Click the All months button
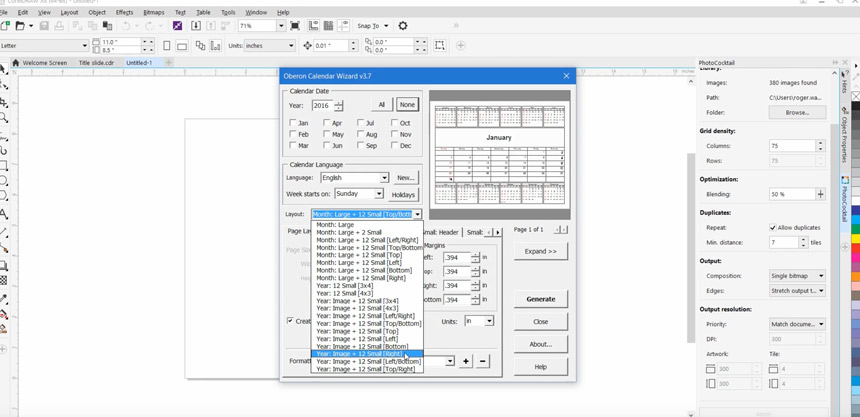The height and width of the screenshot is (417, 860). (382, 105)
